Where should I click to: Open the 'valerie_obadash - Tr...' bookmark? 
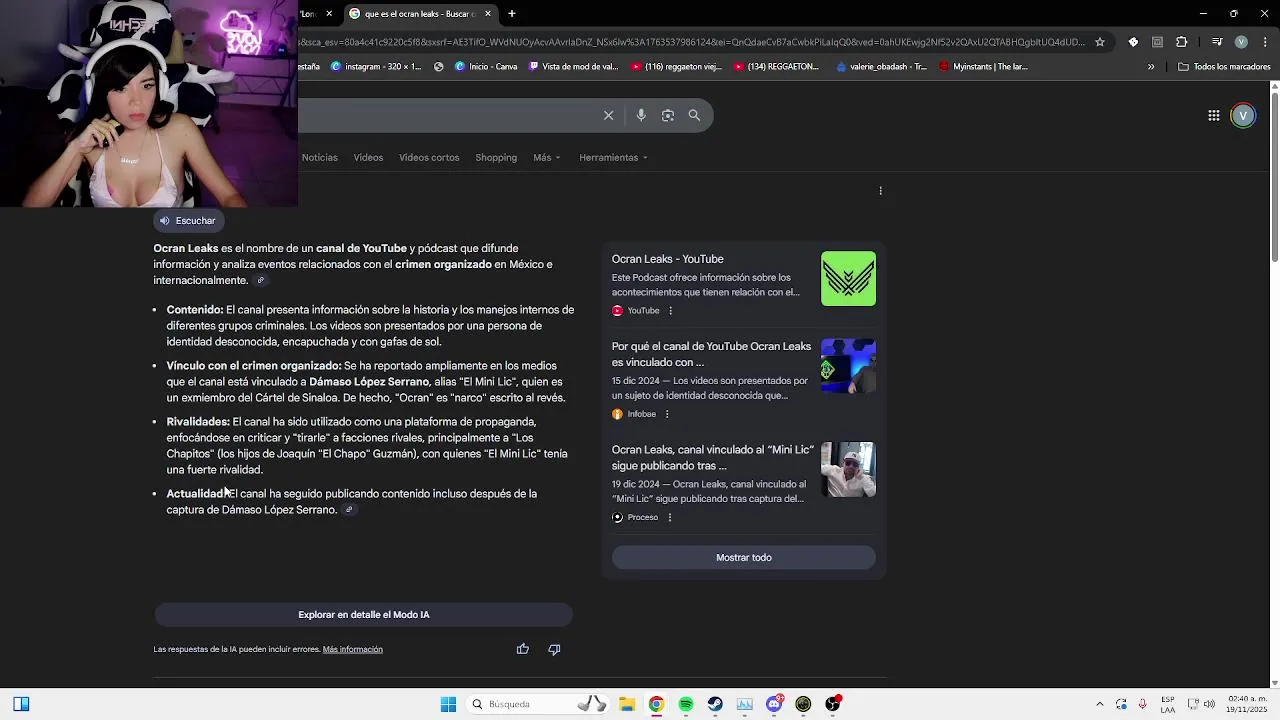pyautogui.click(x=881, y=67)
